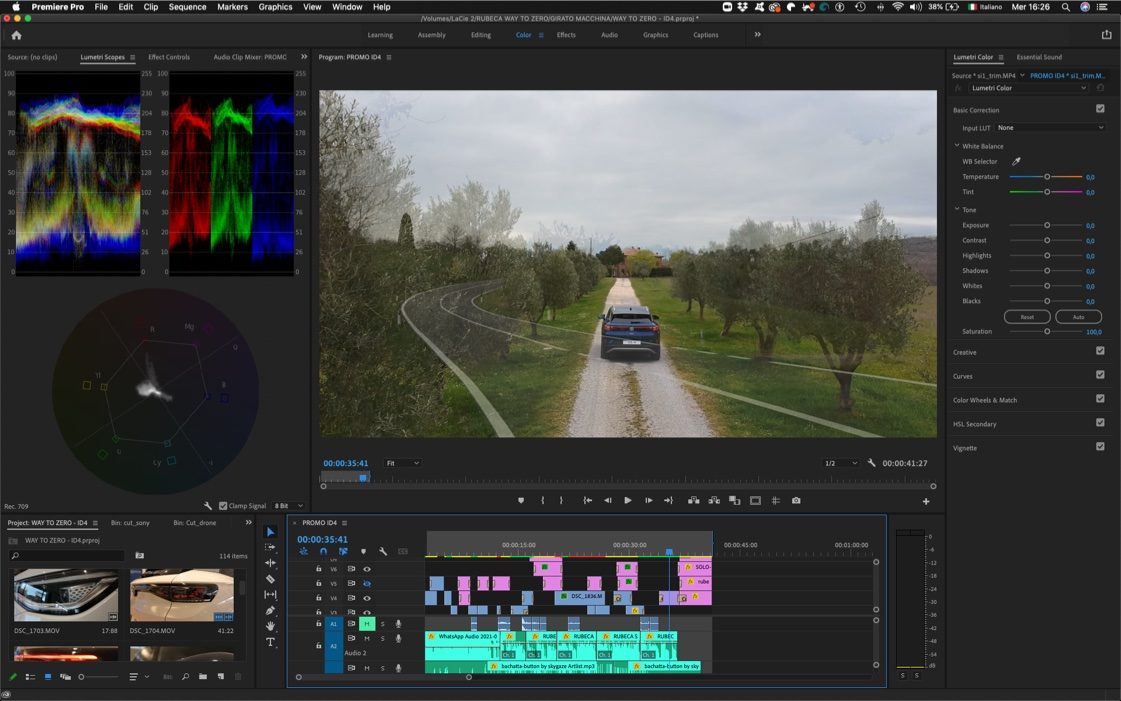
Task: Open the 8 Bit scope dropdown
Action: (289, 506)
